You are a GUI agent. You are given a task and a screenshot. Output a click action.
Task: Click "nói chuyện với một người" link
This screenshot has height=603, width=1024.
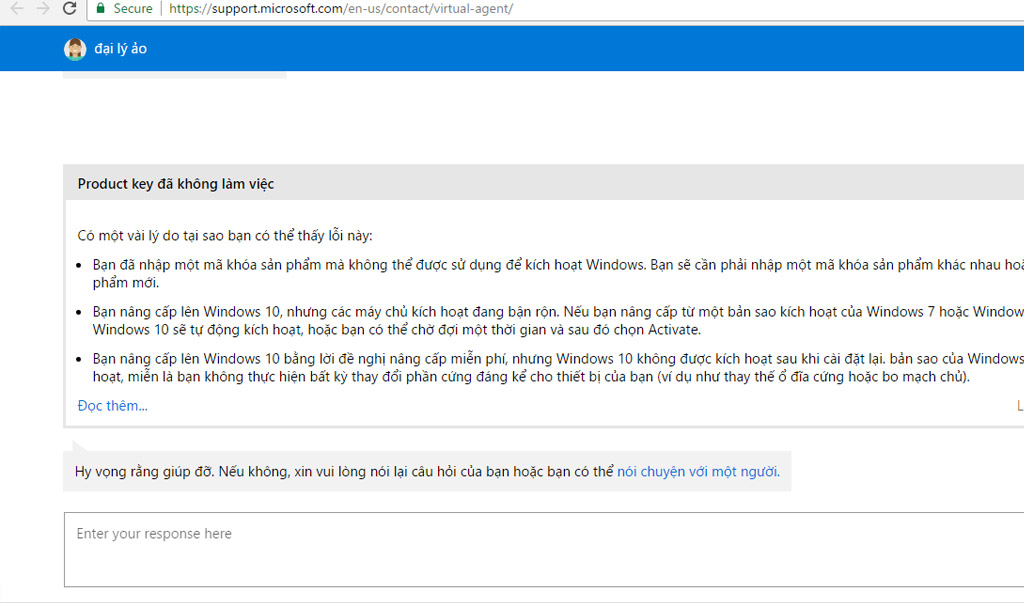tap(698, 471)
